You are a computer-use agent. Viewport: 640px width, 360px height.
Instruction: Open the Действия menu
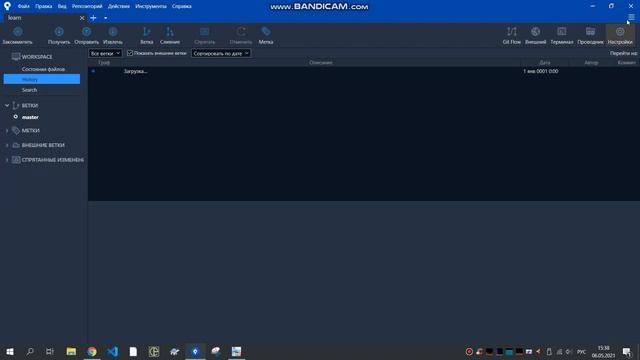point(119,7)
